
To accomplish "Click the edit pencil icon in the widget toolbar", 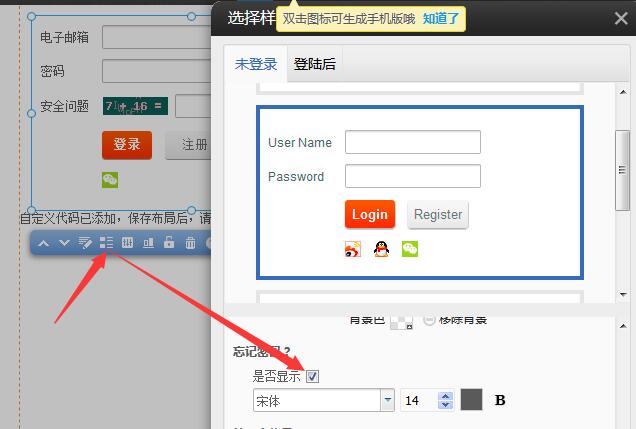I will [x=85, y=243].
